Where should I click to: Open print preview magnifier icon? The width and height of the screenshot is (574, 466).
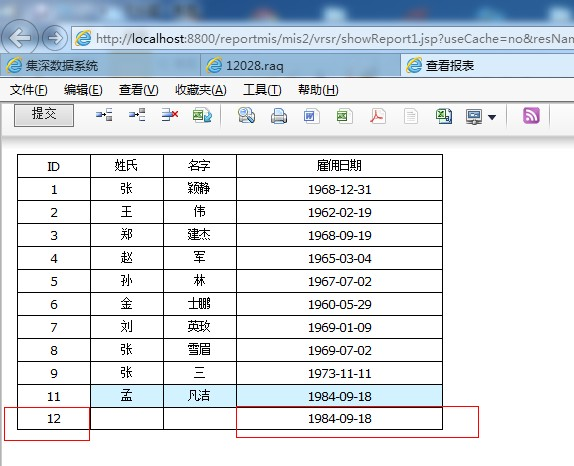(x=246, y=116)
